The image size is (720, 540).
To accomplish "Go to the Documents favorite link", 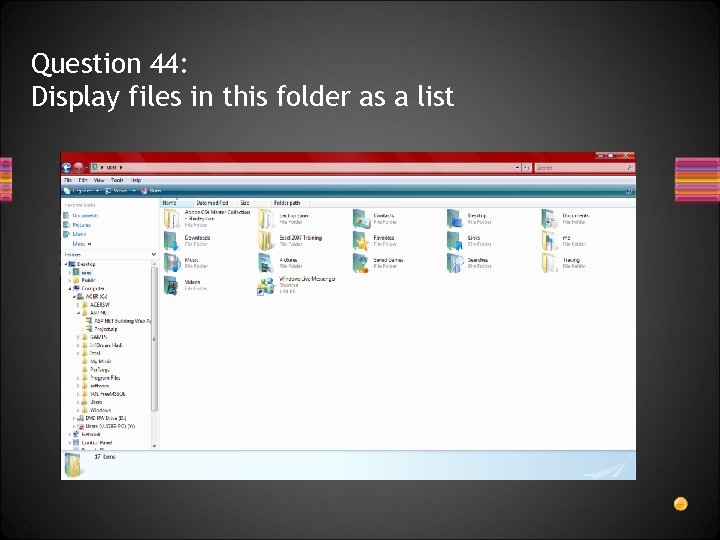I will pyautogui.click(x=81, y=215).
